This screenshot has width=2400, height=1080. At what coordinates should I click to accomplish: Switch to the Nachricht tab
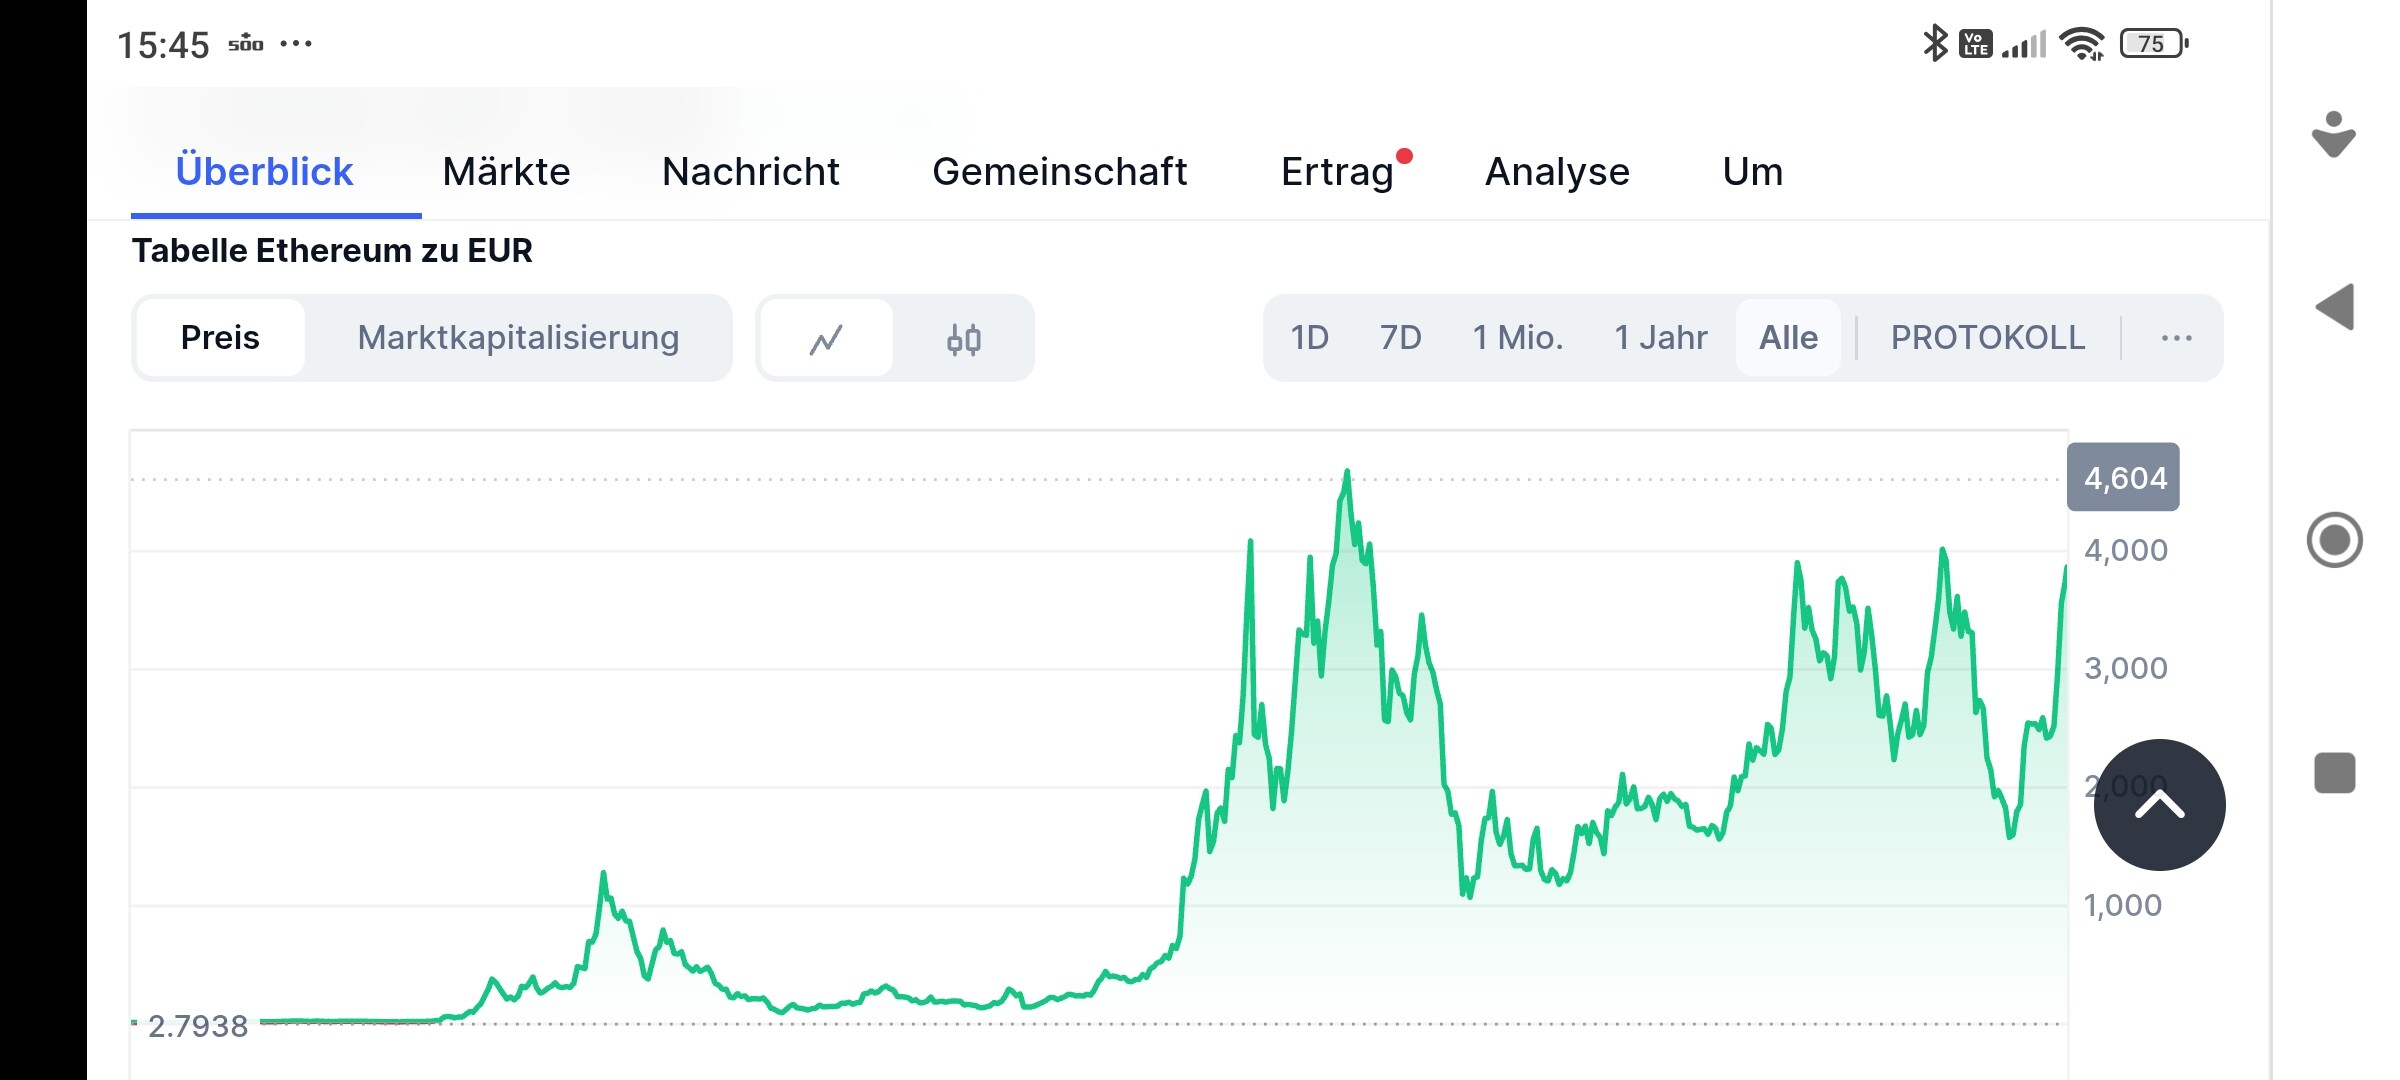(750, 172)
